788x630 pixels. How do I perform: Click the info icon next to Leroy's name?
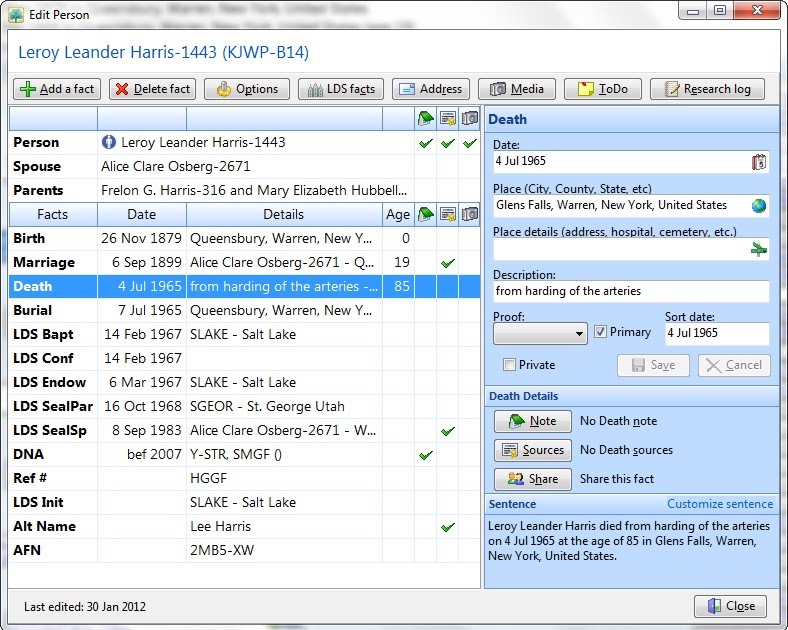tap(109, 143)
